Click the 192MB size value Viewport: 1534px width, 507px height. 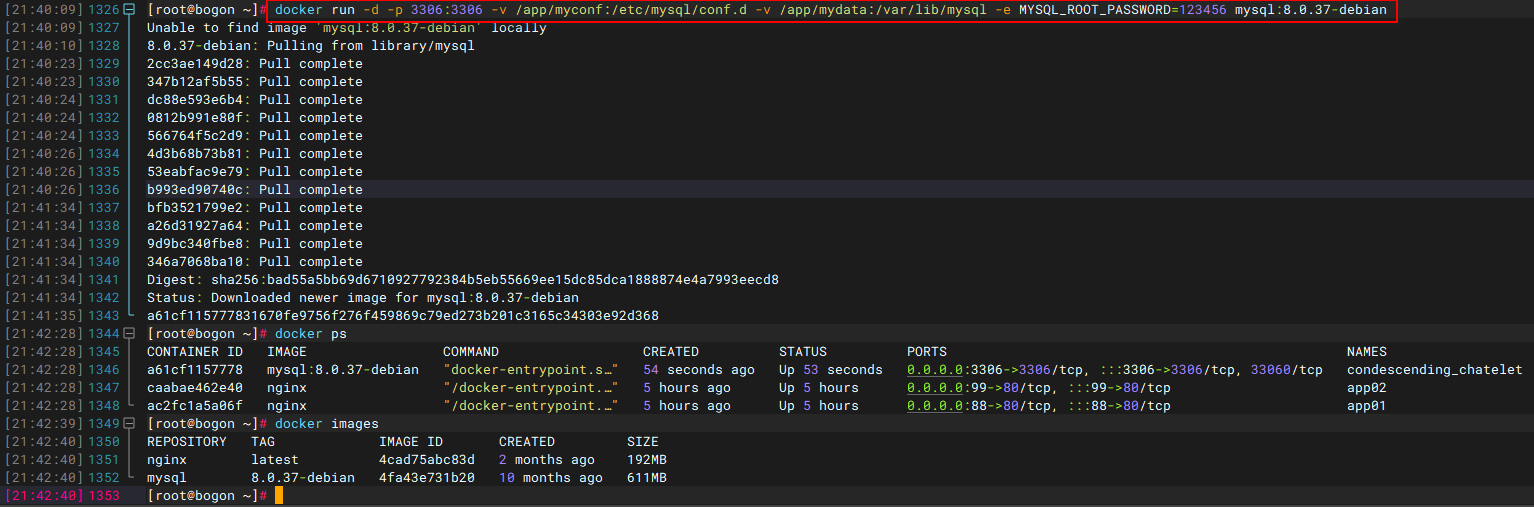click(647, 460)
